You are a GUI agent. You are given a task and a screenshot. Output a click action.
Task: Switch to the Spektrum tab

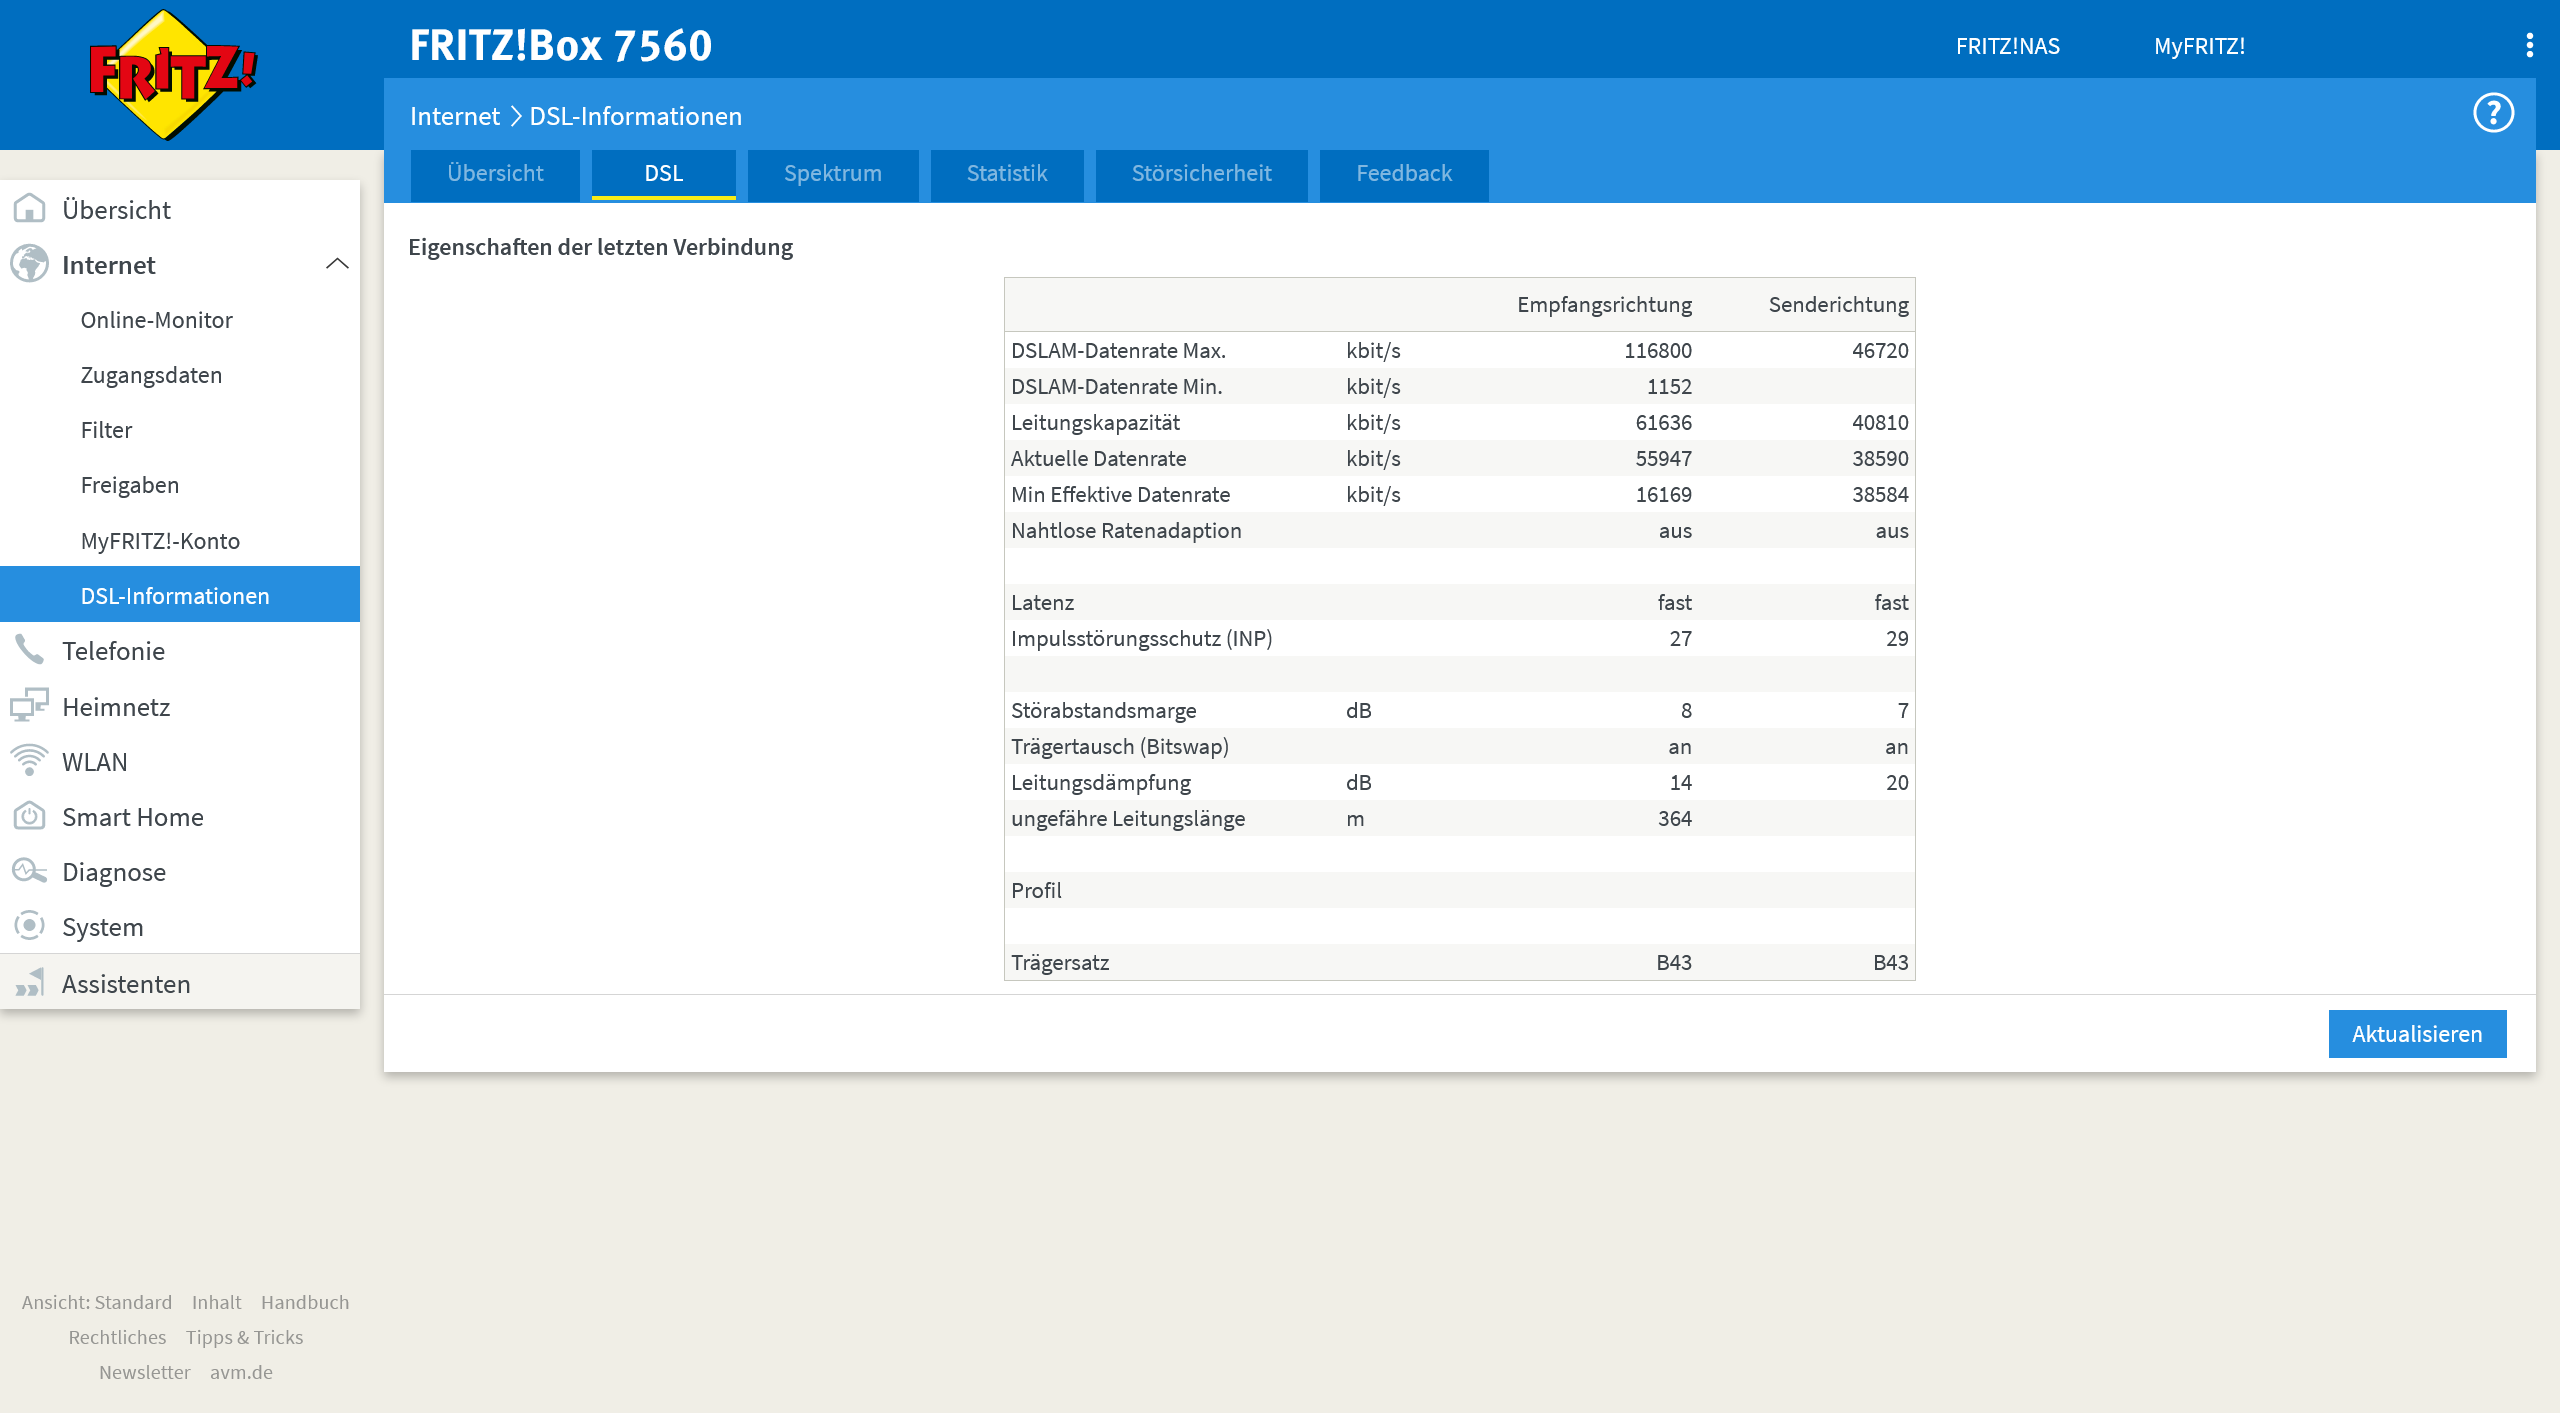(x=832, y=174)
